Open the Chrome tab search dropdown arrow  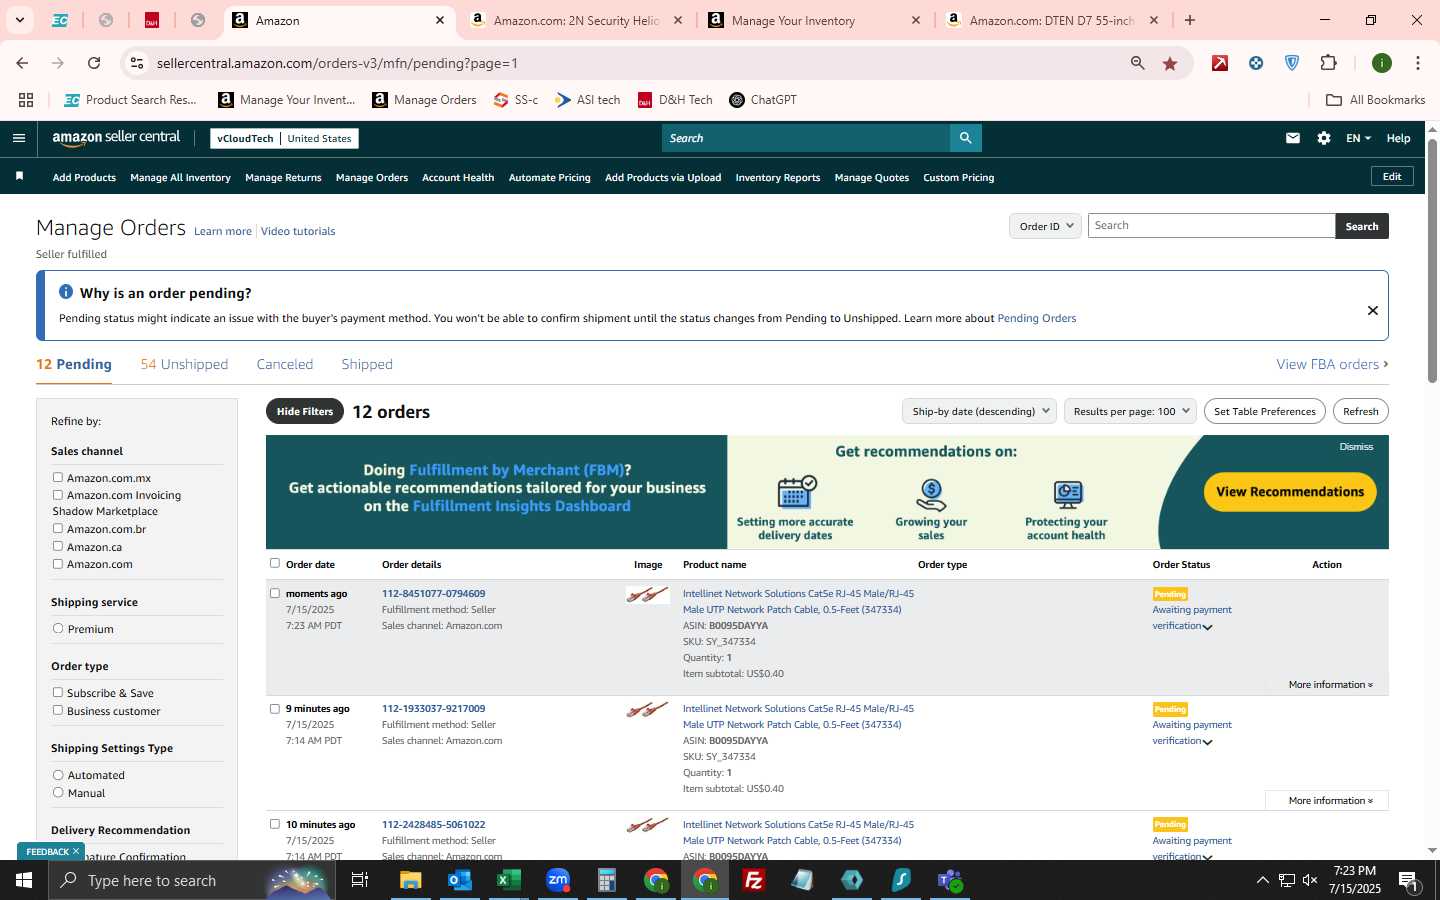pos(19,20)
